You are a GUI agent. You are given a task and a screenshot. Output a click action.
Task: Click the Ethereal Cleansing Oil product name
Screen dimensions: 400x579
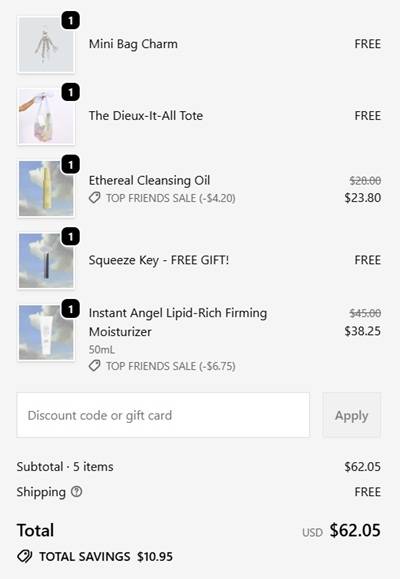149,181
